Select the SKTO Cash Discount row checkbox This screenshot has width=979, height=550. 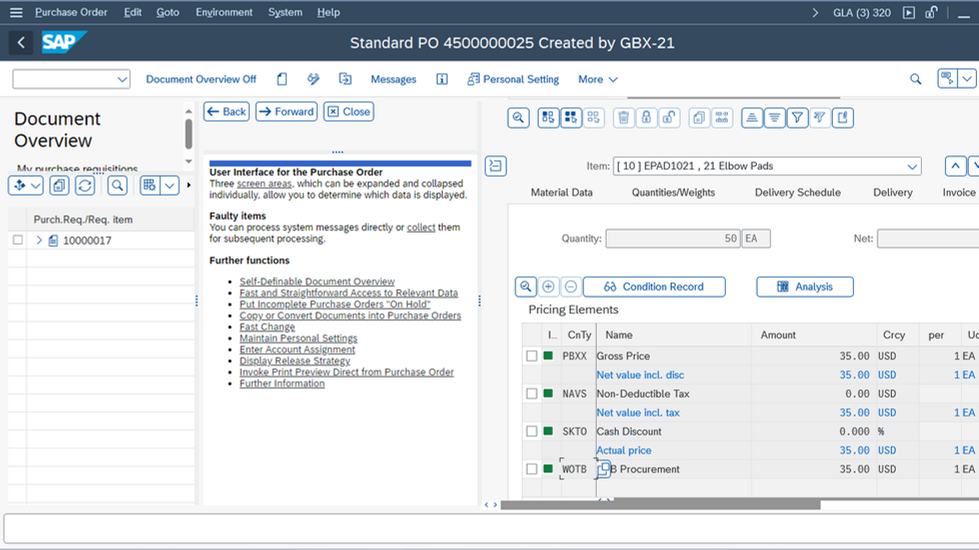pyautogui.click(x=531, y=431)
